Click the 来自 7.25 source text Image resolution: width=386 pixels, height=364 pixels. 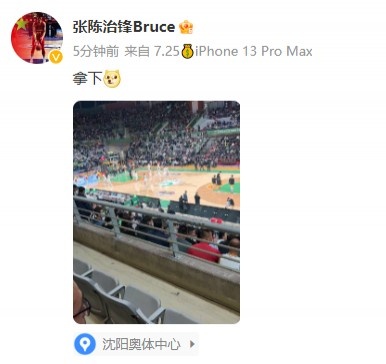[x=152, y=51]
